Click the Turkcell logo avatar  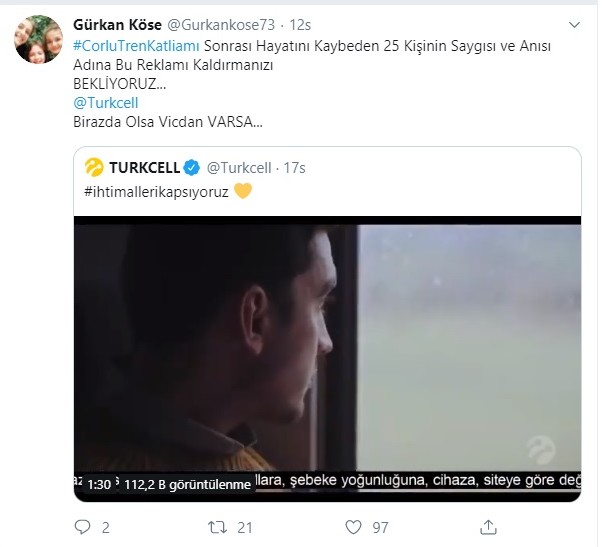pyautogui.click(x=94, y=167)
